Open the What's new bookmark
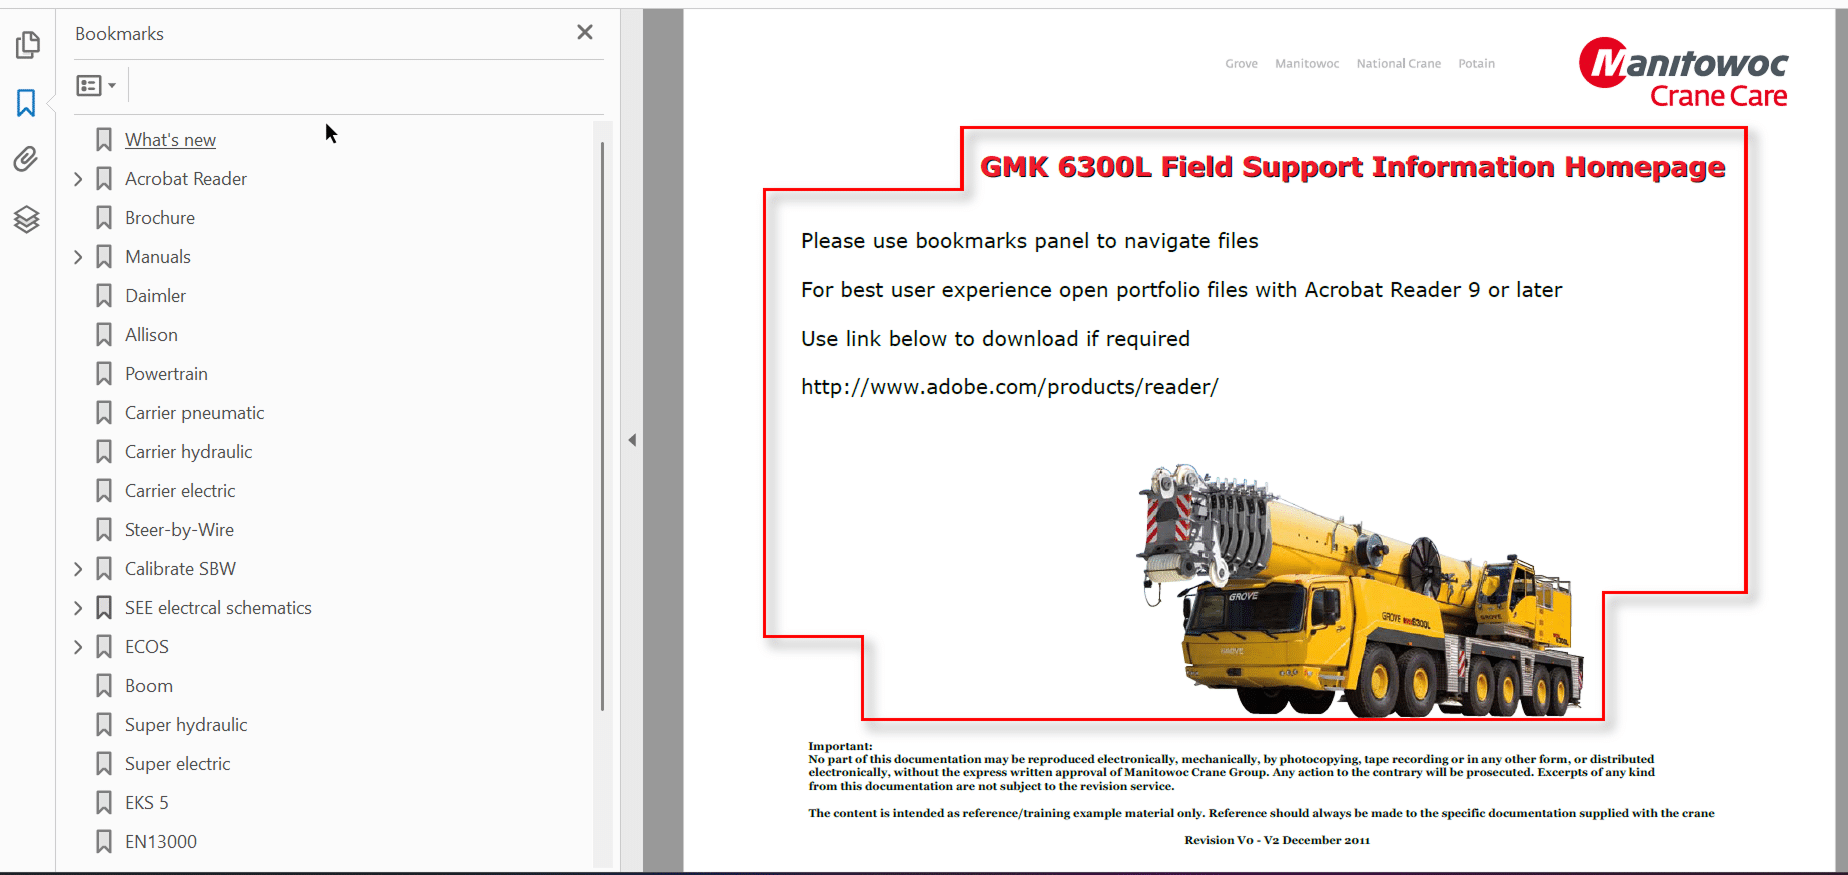1848x875 pixels. click(170, 140)
